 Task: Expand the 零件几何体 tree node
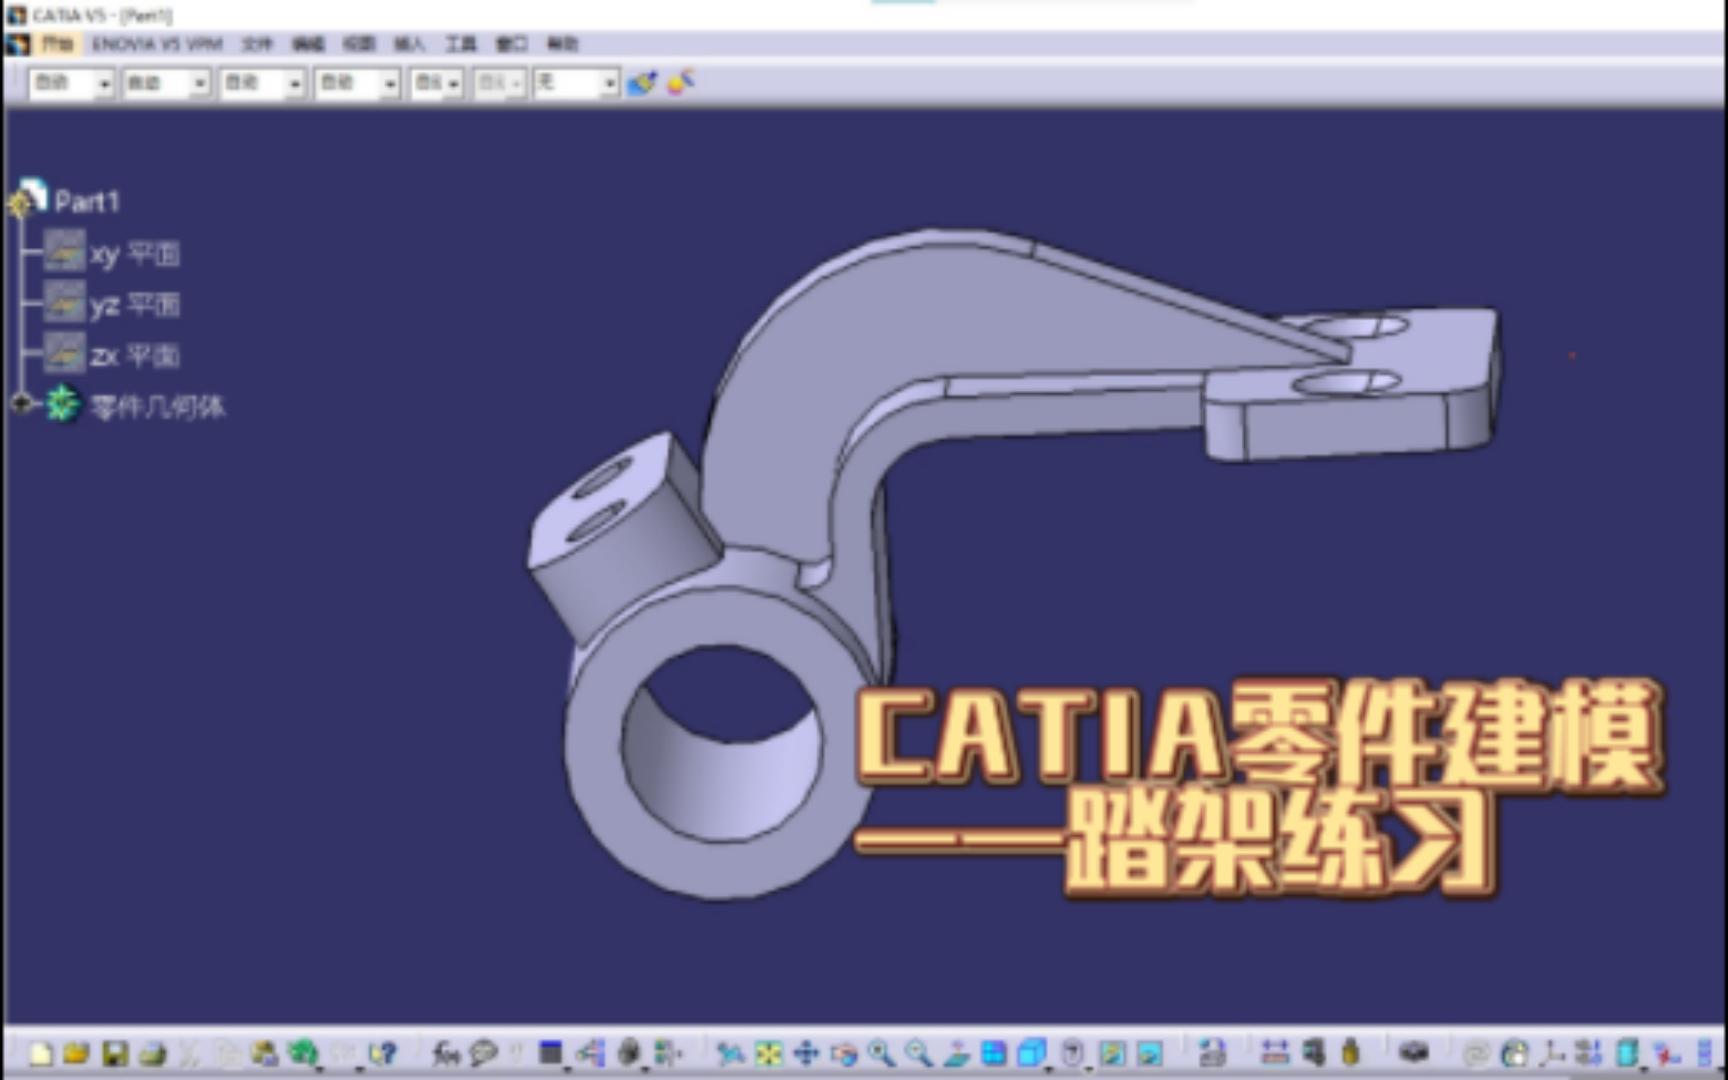[x=21, y=404]
